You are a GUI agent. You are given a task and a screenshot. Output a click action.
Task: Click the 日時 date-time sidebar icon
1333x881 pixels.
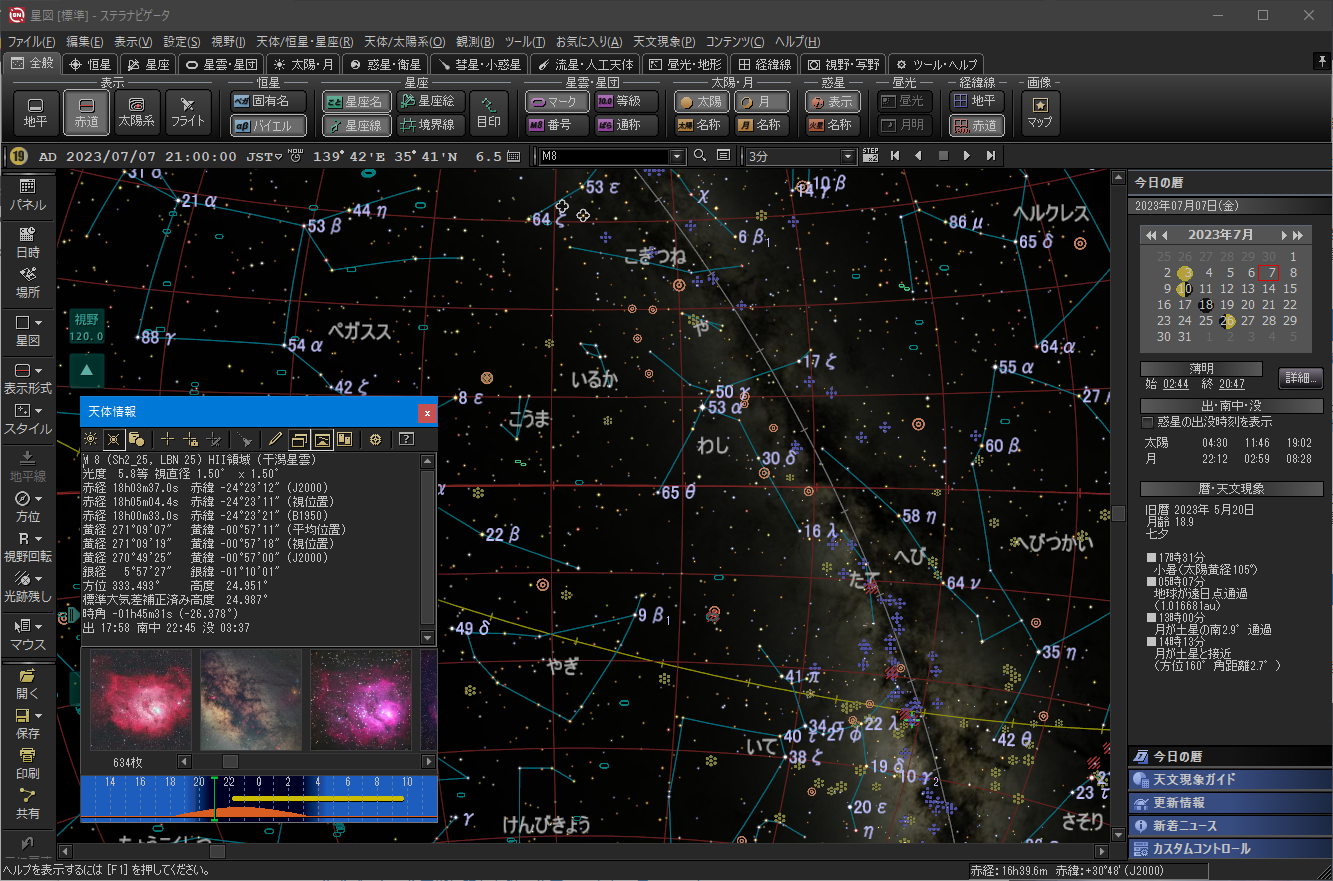[x=28, y=241]
